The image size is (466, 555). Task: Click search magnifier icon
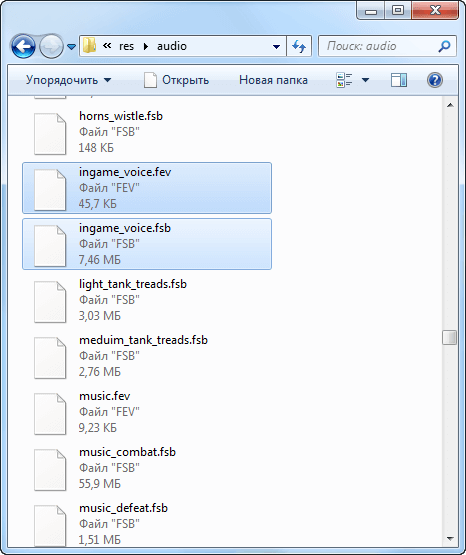point(444,46)
